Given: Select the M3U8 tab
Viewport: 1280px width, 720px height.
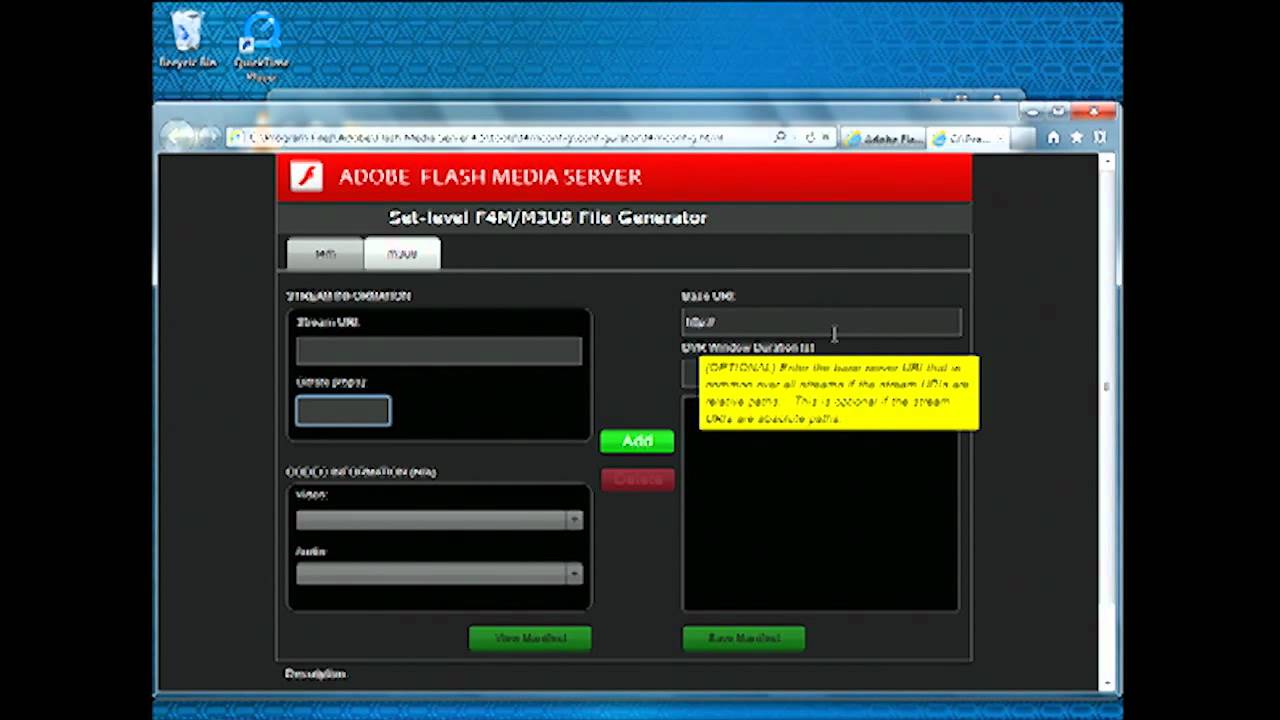Looking at the screenshot, I should point(402,254).
